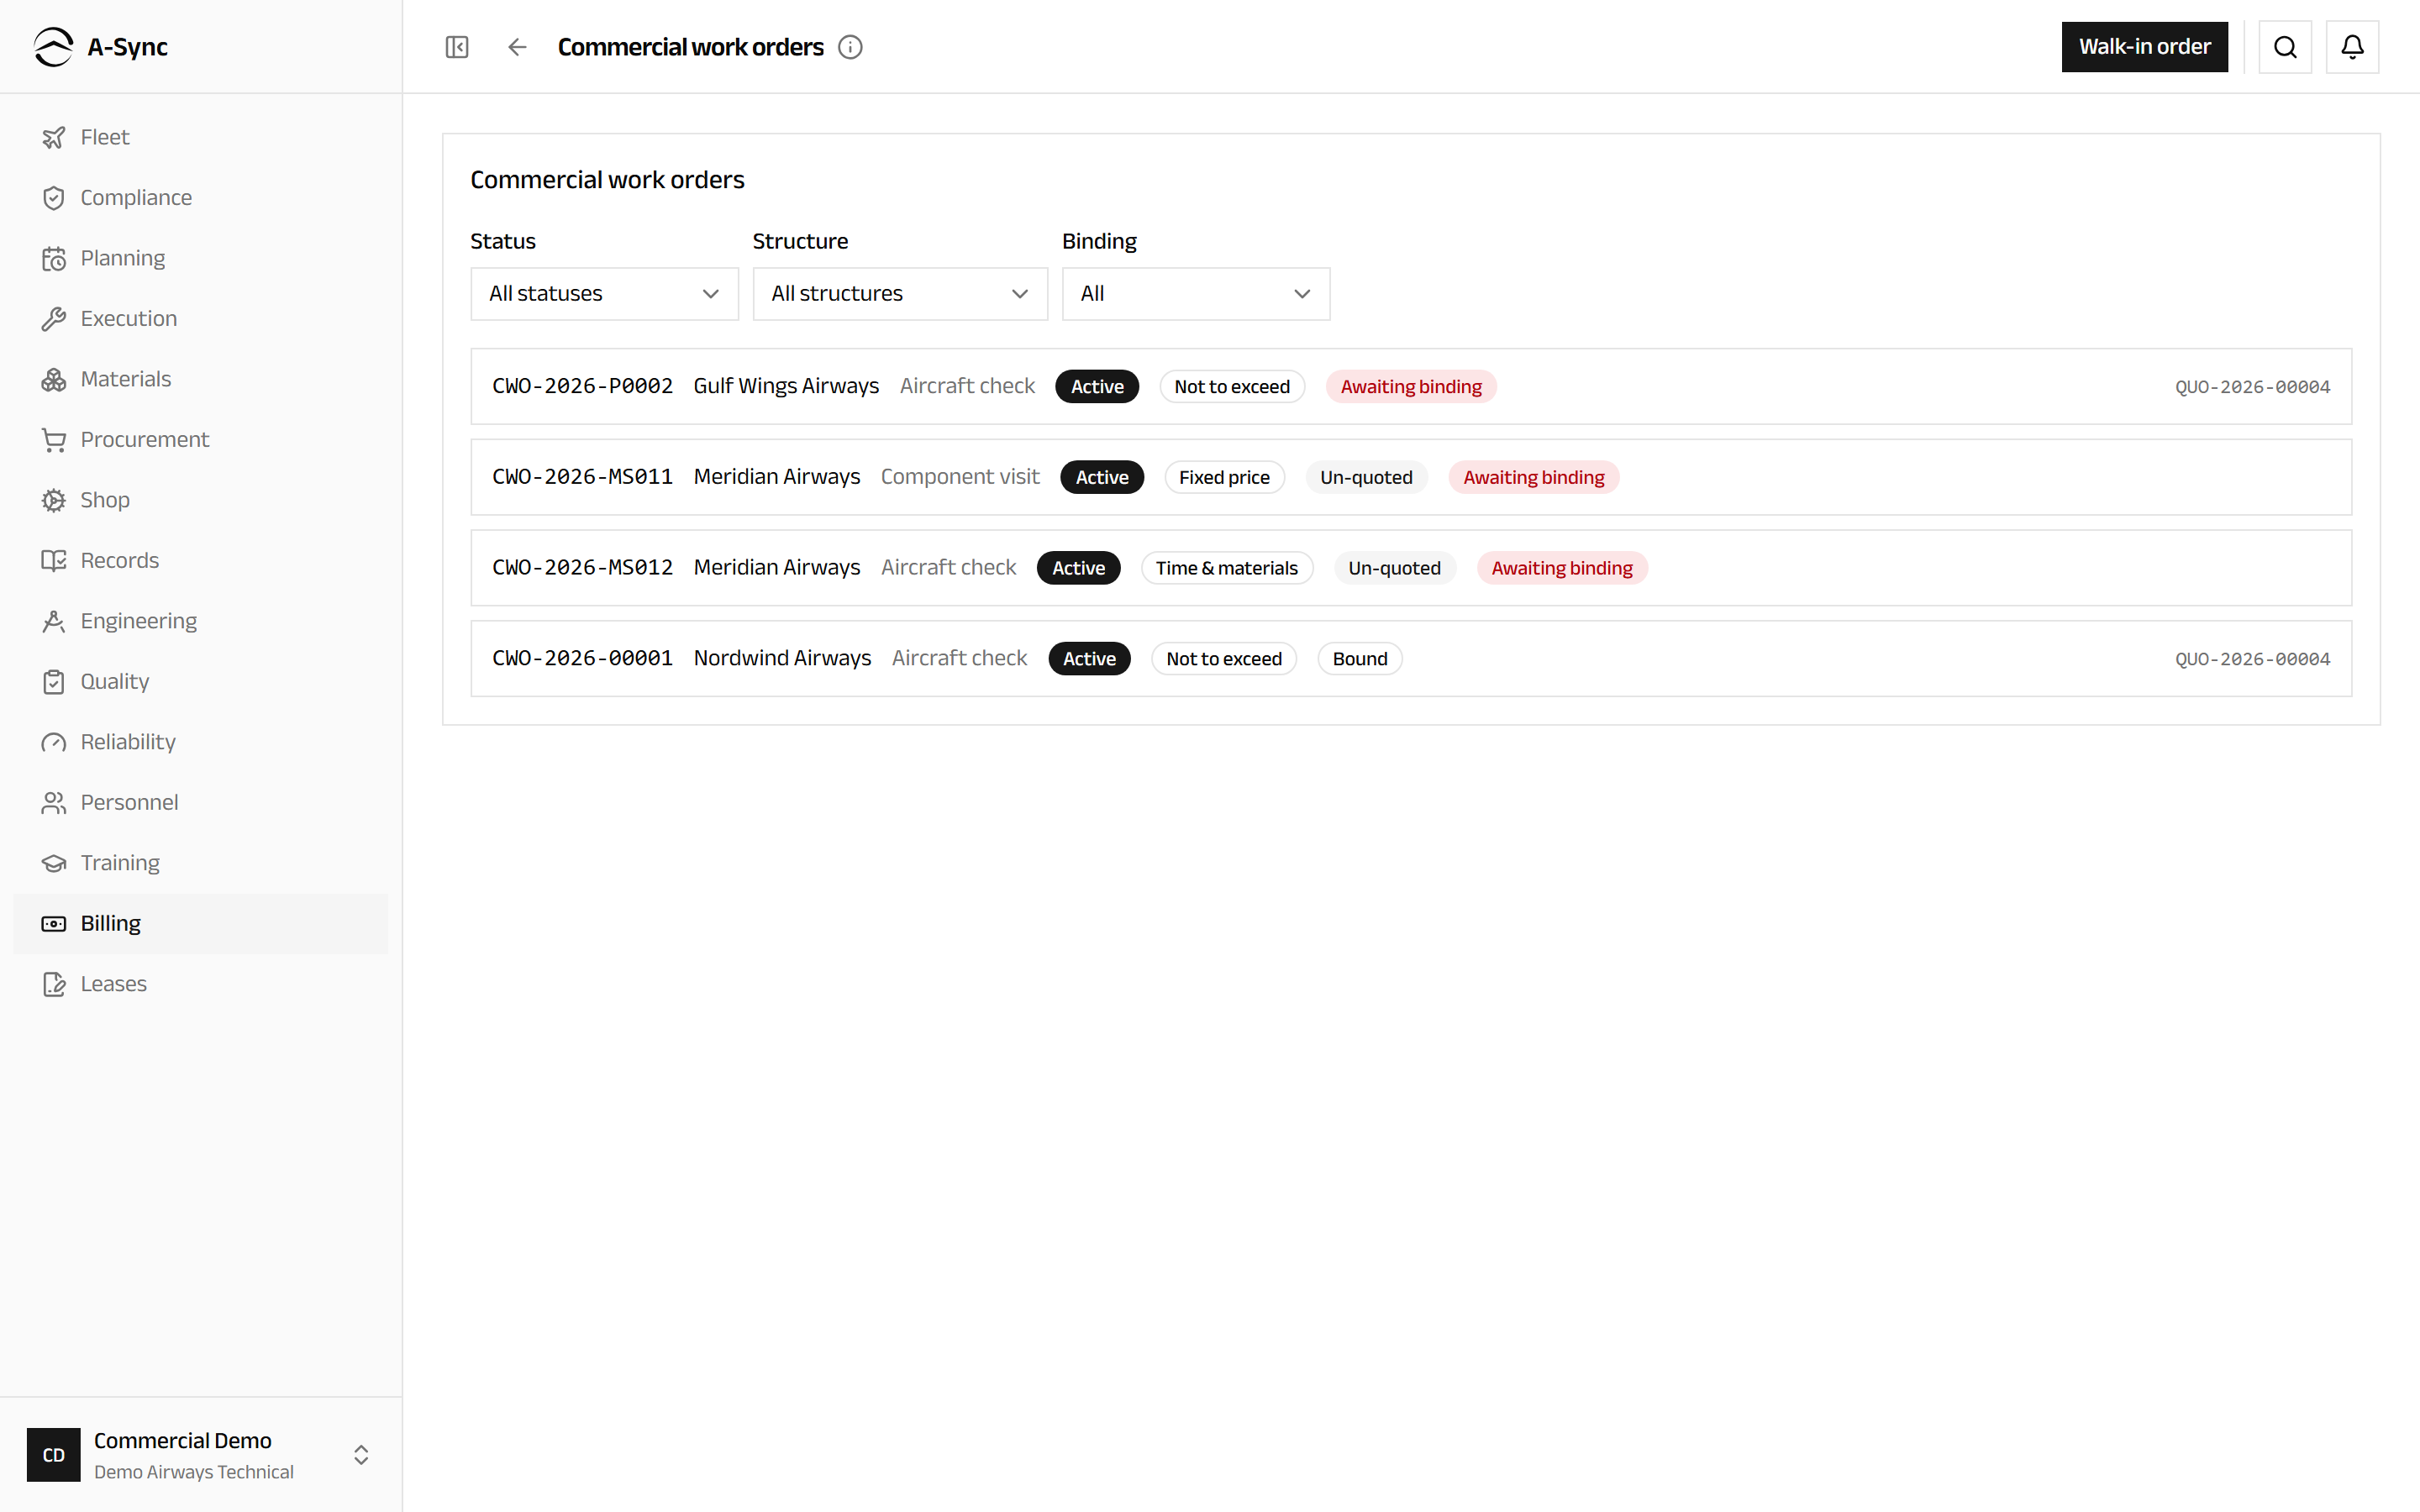Click Component visit label on Meridian row
Screen dimensions: 2420x1512
click(960, 477)
